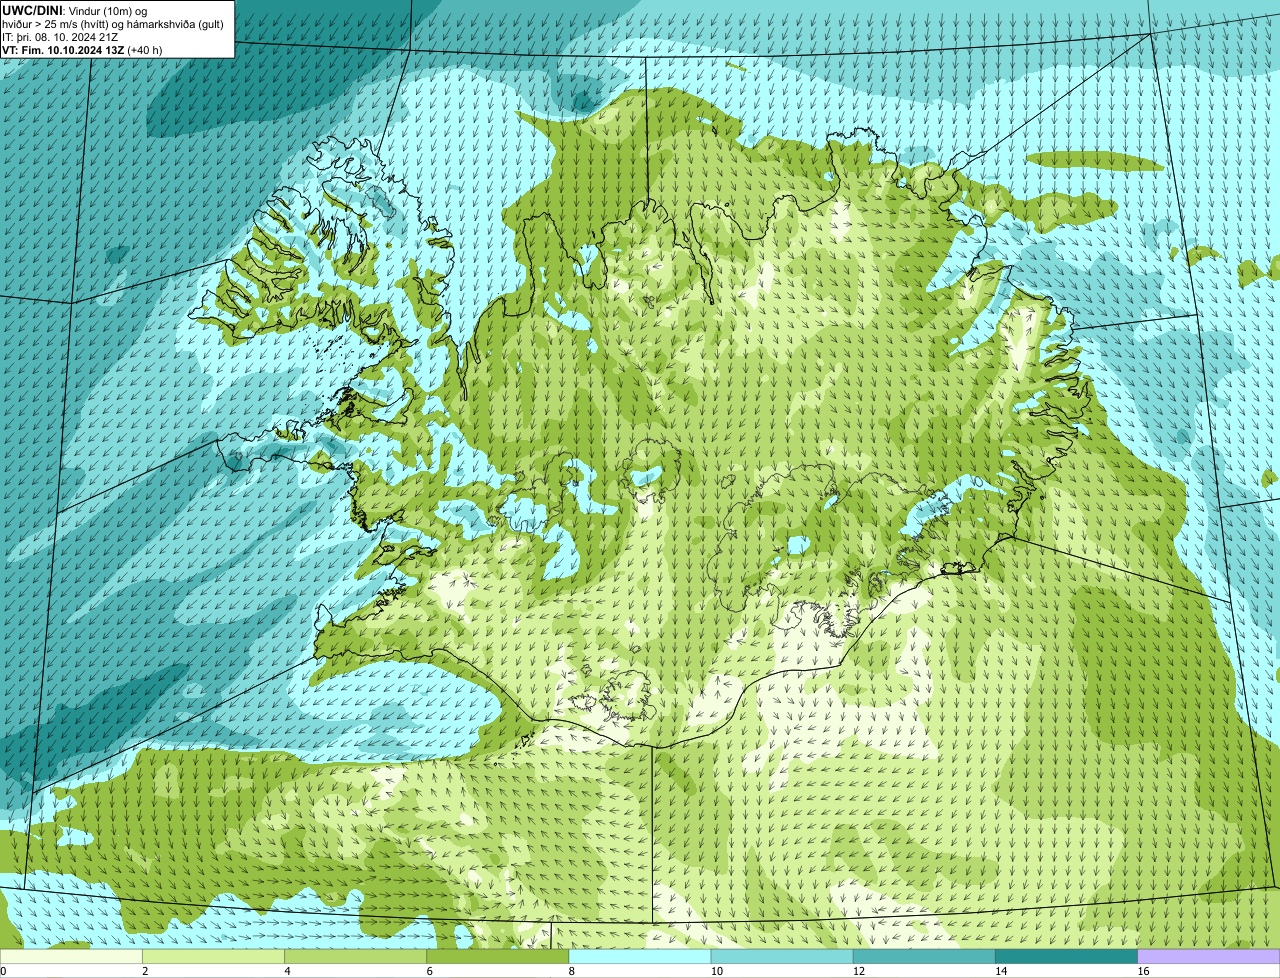Click the '4' legend scale label
The image size is (1280, 978).
coord(287,971)
